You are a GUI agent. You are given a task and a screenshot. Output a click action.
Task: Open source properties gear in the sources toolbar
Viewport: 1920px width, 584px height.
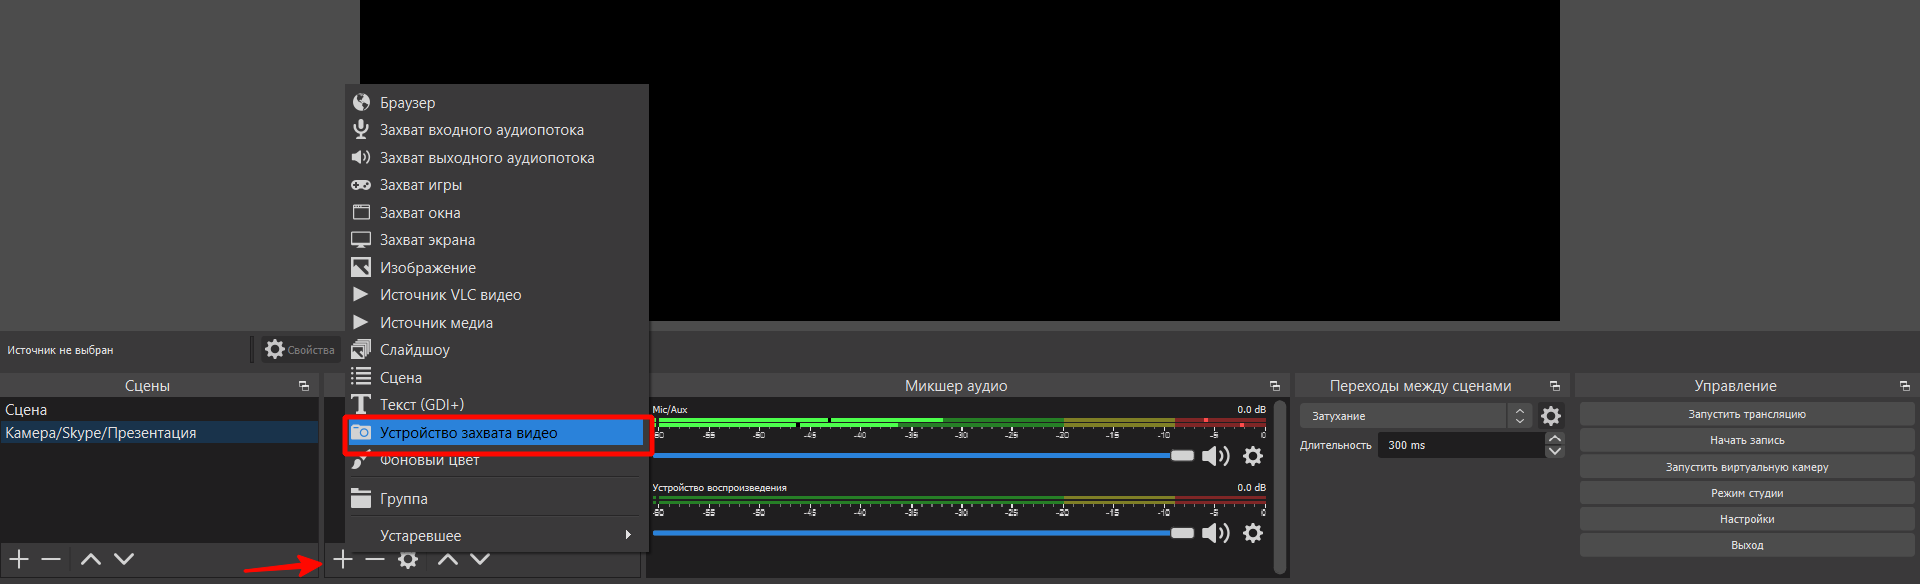408,559
